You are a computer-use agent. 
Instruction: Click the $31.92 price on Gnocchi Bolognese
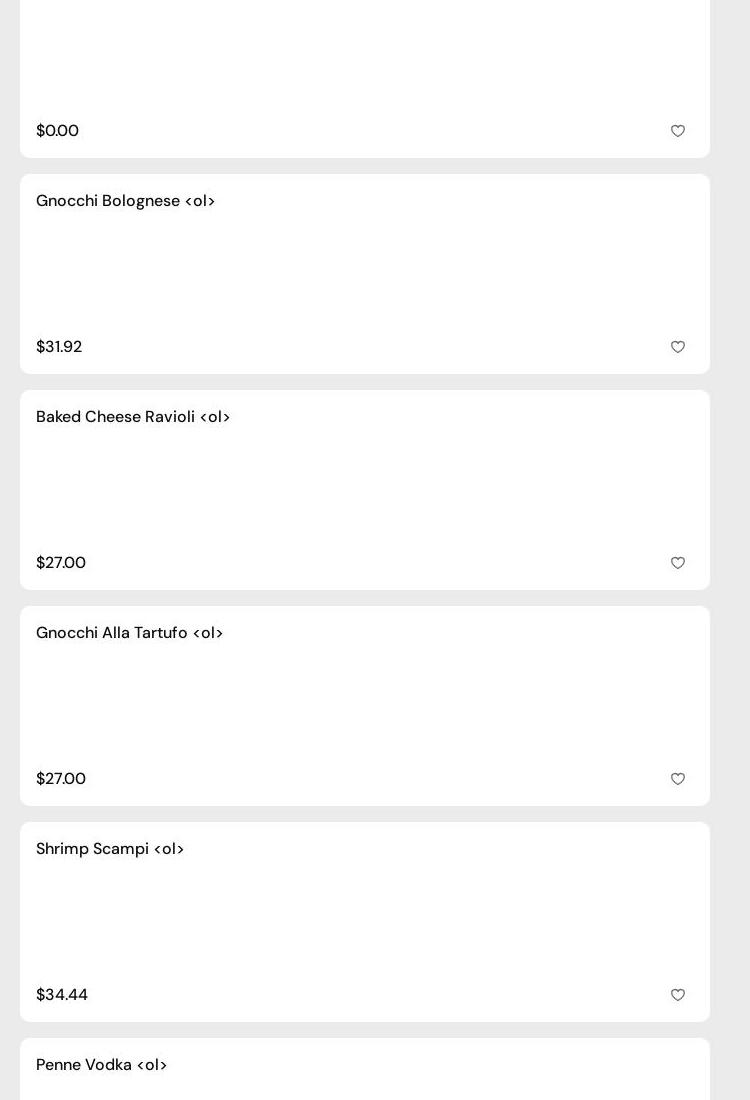[x=59, y=347]
